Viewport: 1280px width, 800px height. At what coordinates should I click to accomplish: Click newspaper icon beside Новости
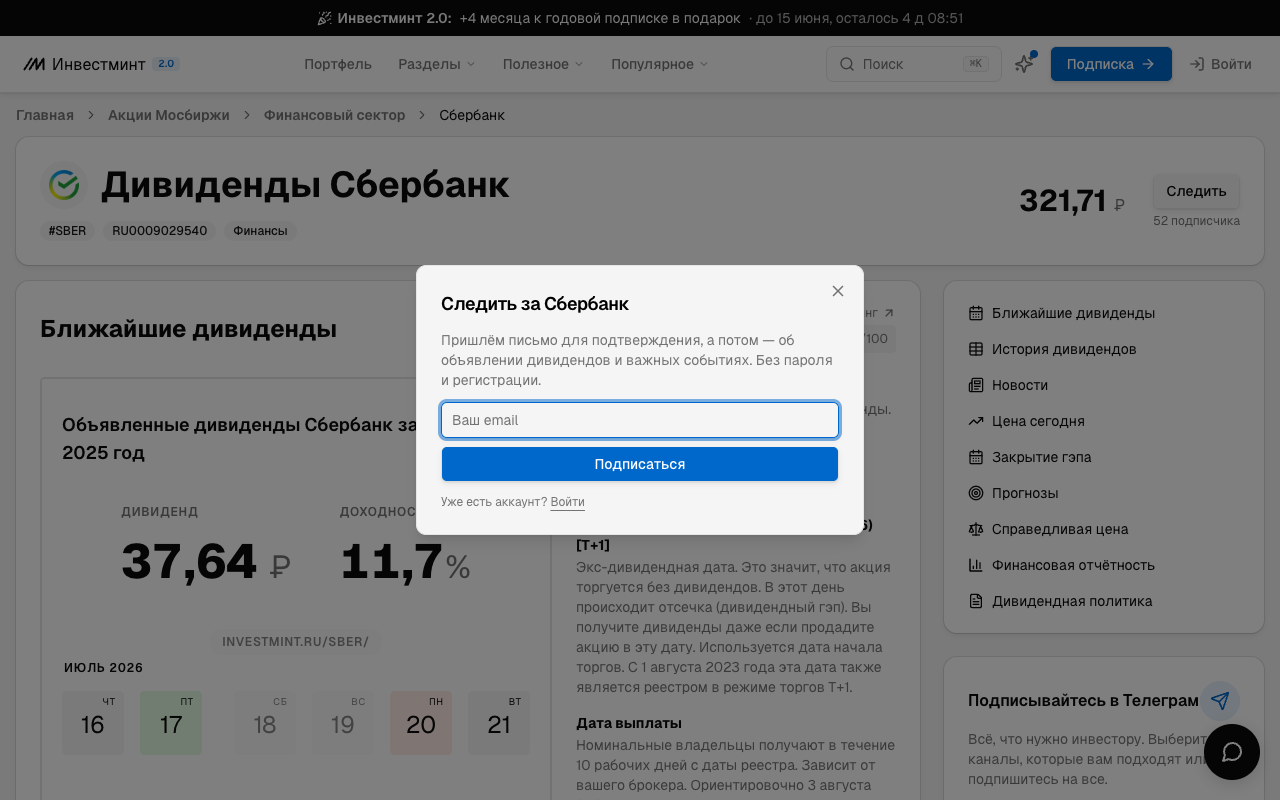pos(976,385)
